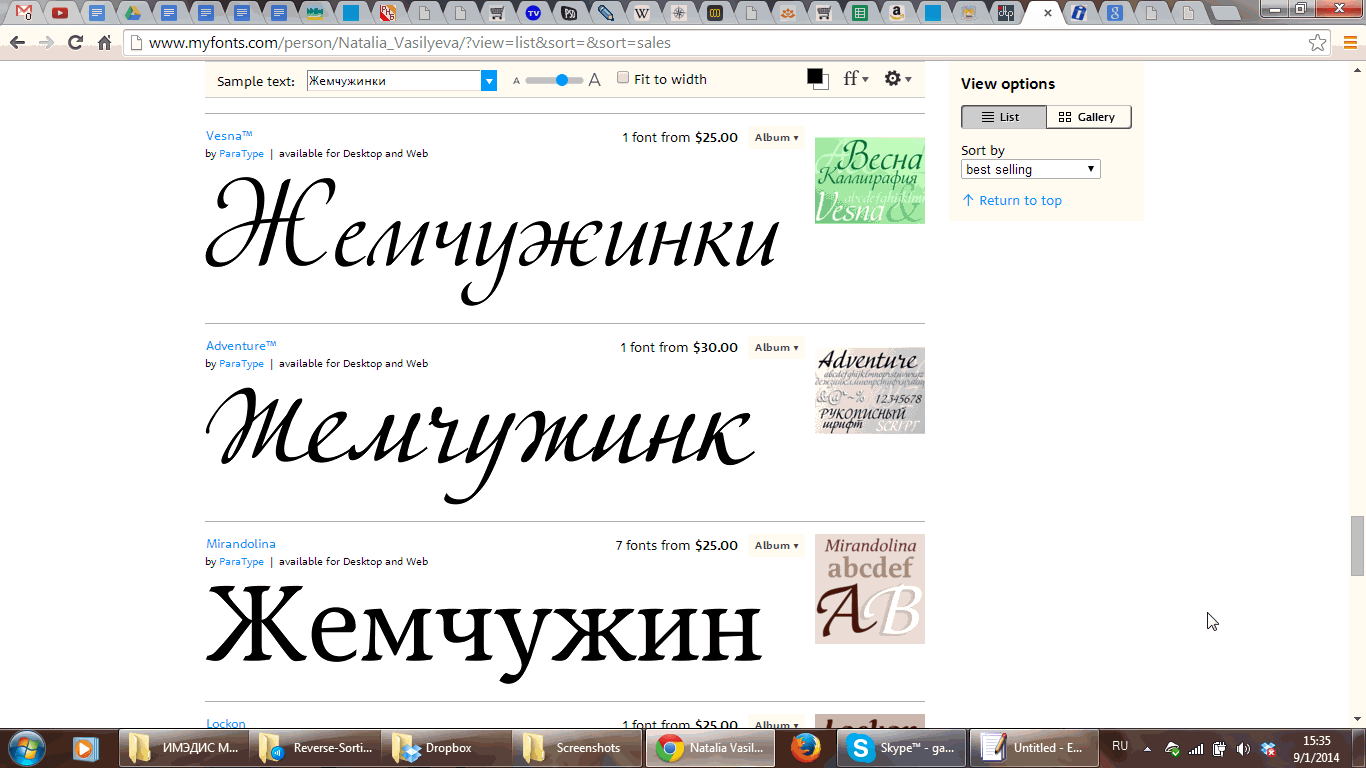Close the active MyFonts tab

click(x=1047, y=13)
